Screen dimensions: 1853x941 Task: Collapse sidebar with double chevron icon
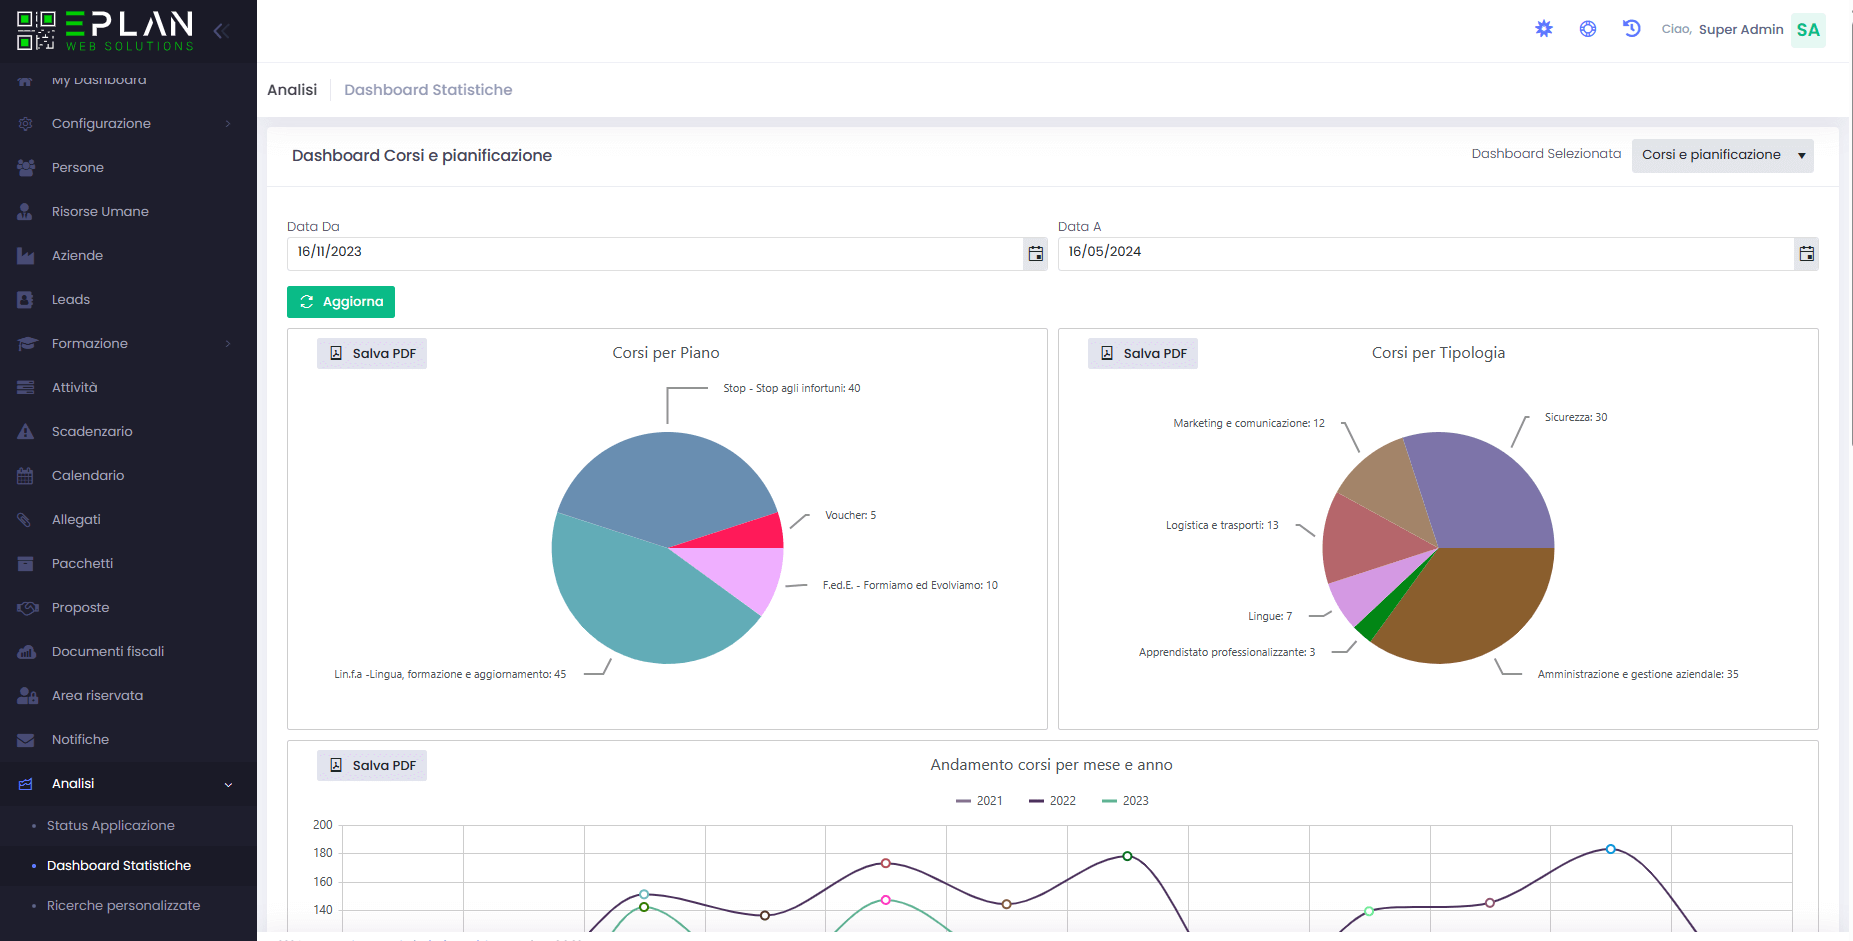[x=221, y=31]
